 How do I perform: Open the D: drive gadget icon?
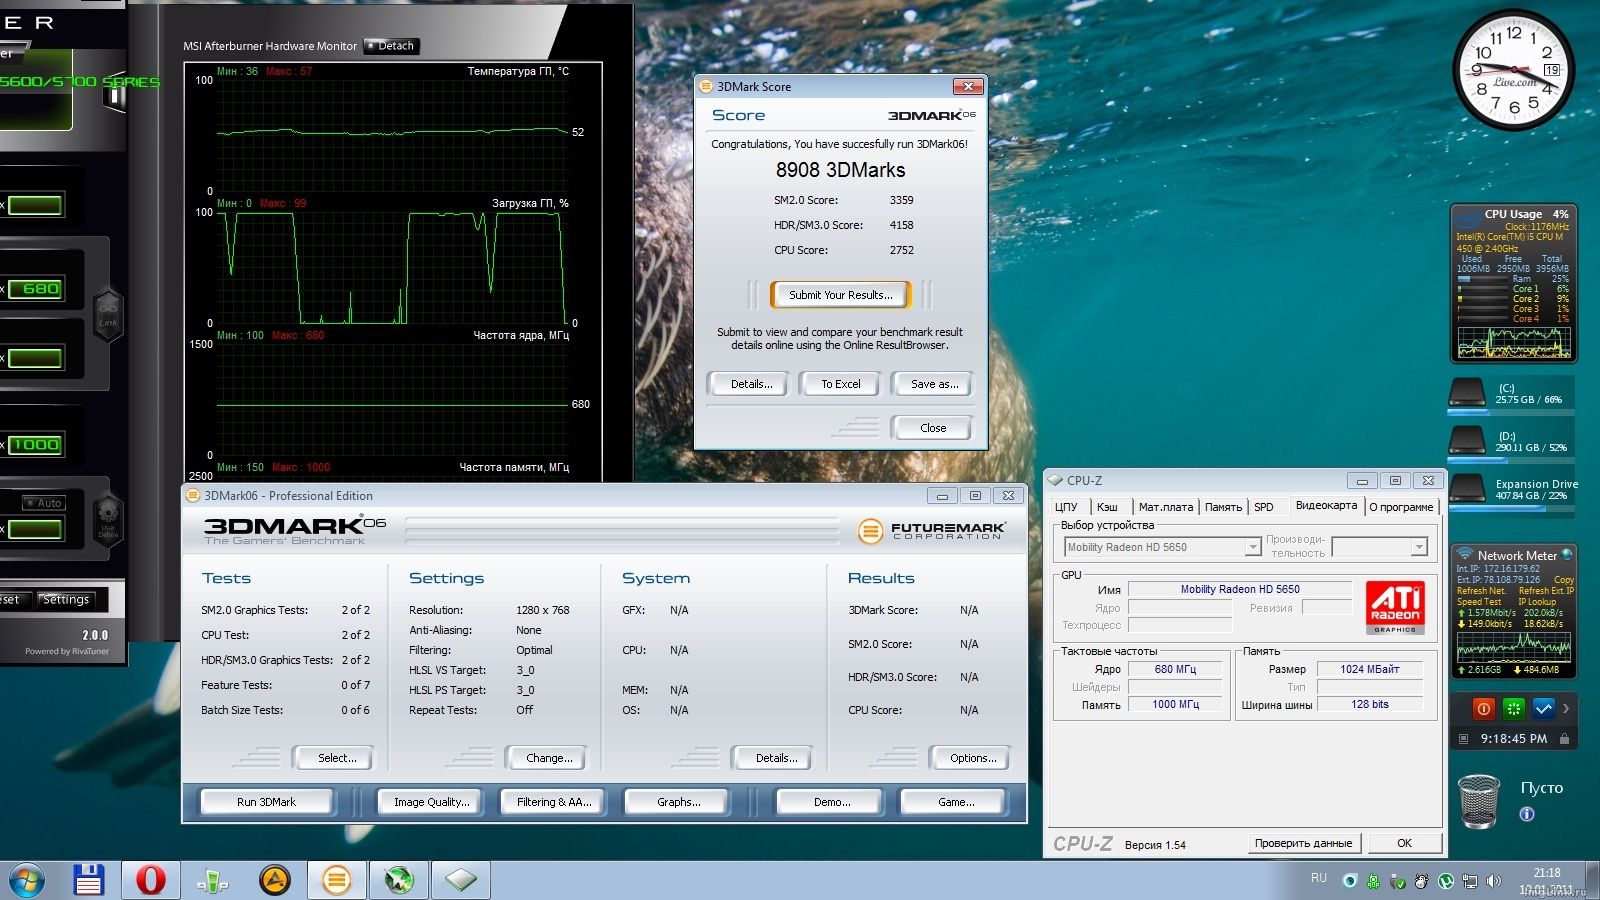[1467, 442]
